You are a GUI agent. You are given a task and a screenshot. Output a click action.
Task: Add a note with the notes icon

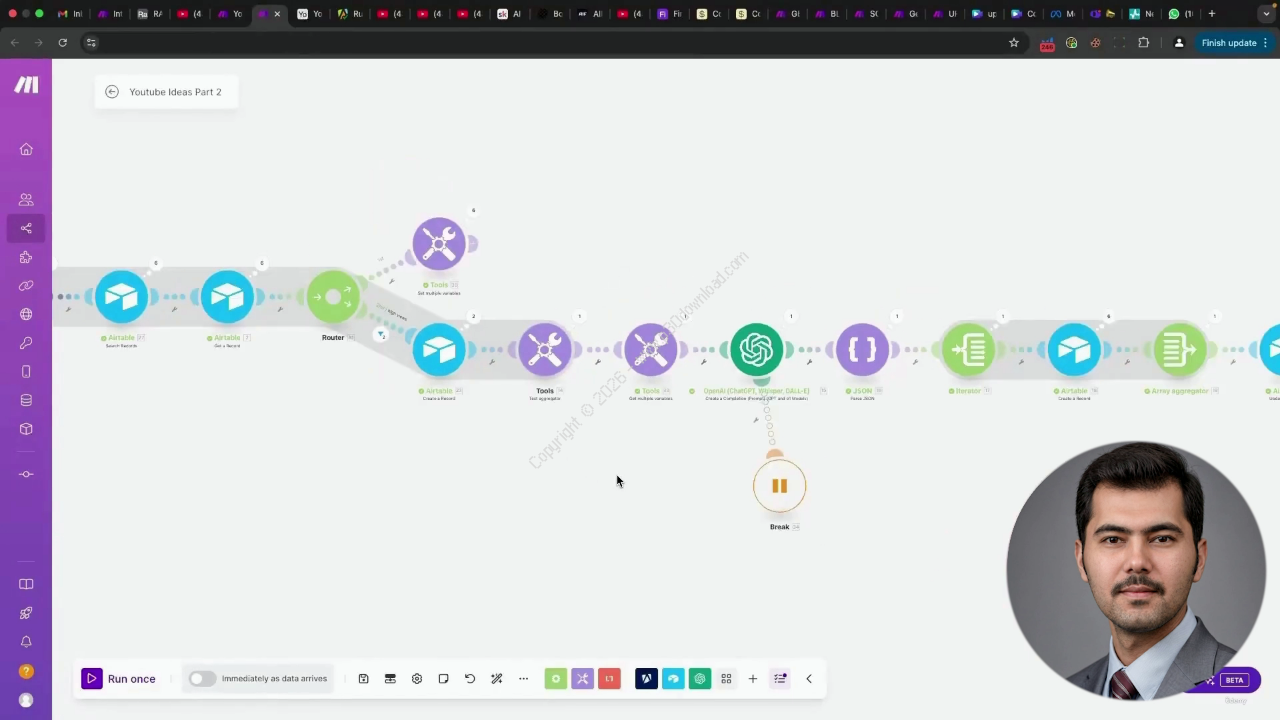(x=443, y=679)
